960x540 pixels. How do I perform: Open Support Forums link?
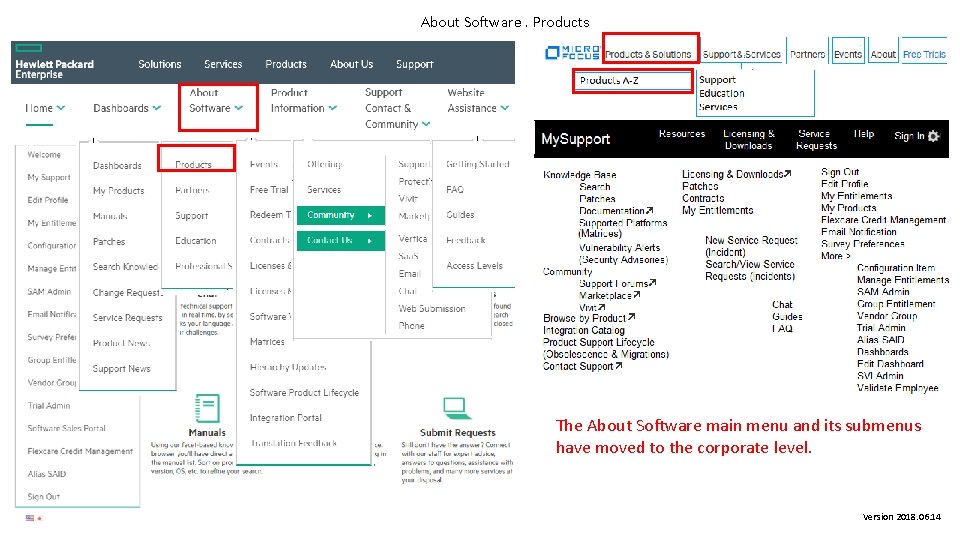[x=617, y=283]
